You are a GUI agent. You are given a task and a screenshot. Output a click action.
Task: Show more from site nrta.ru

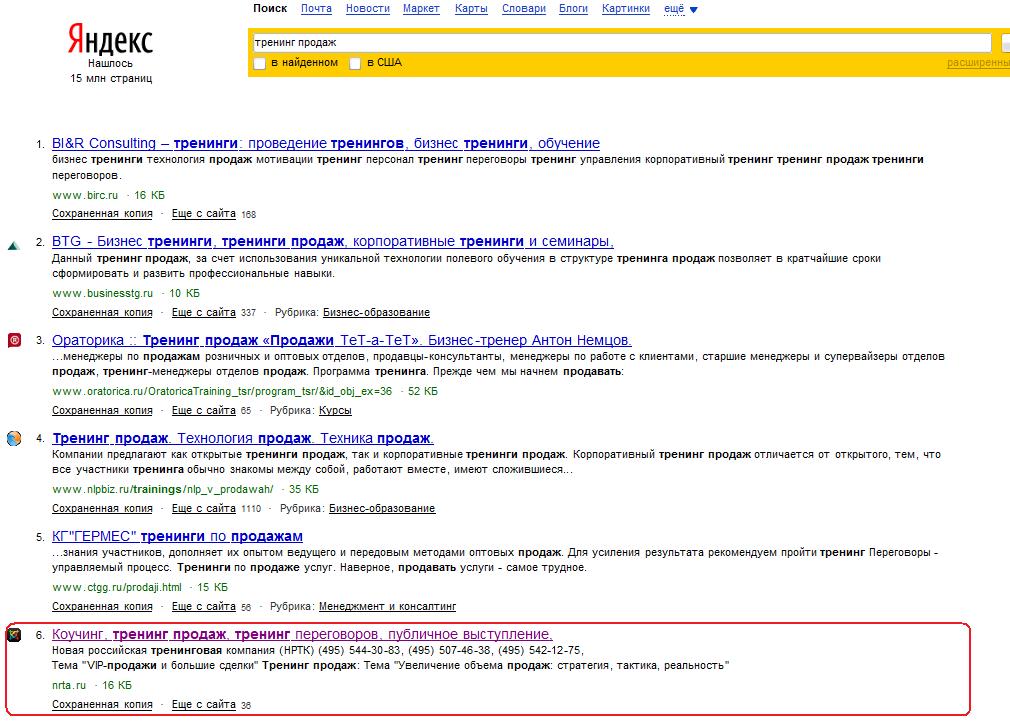tap(204, 705)
